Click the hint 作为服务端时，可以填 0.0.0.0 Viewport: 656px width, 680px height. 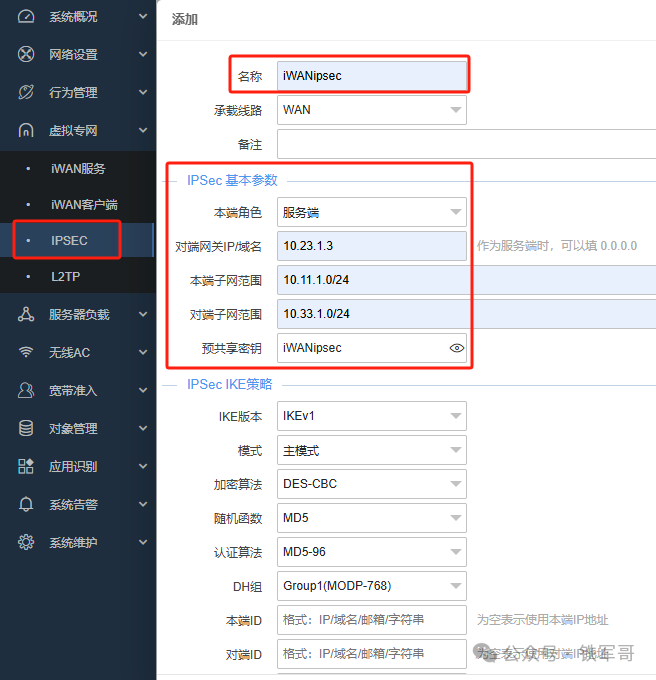coord(557,246)
